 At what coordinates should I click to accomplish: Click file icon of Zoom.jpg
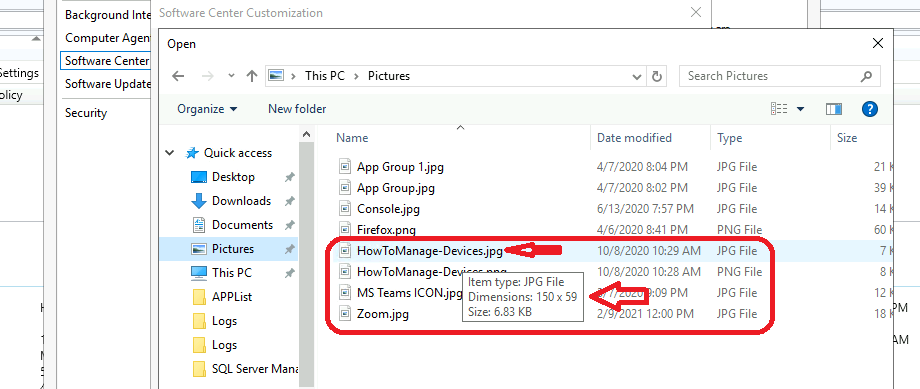tap(345, 314)
